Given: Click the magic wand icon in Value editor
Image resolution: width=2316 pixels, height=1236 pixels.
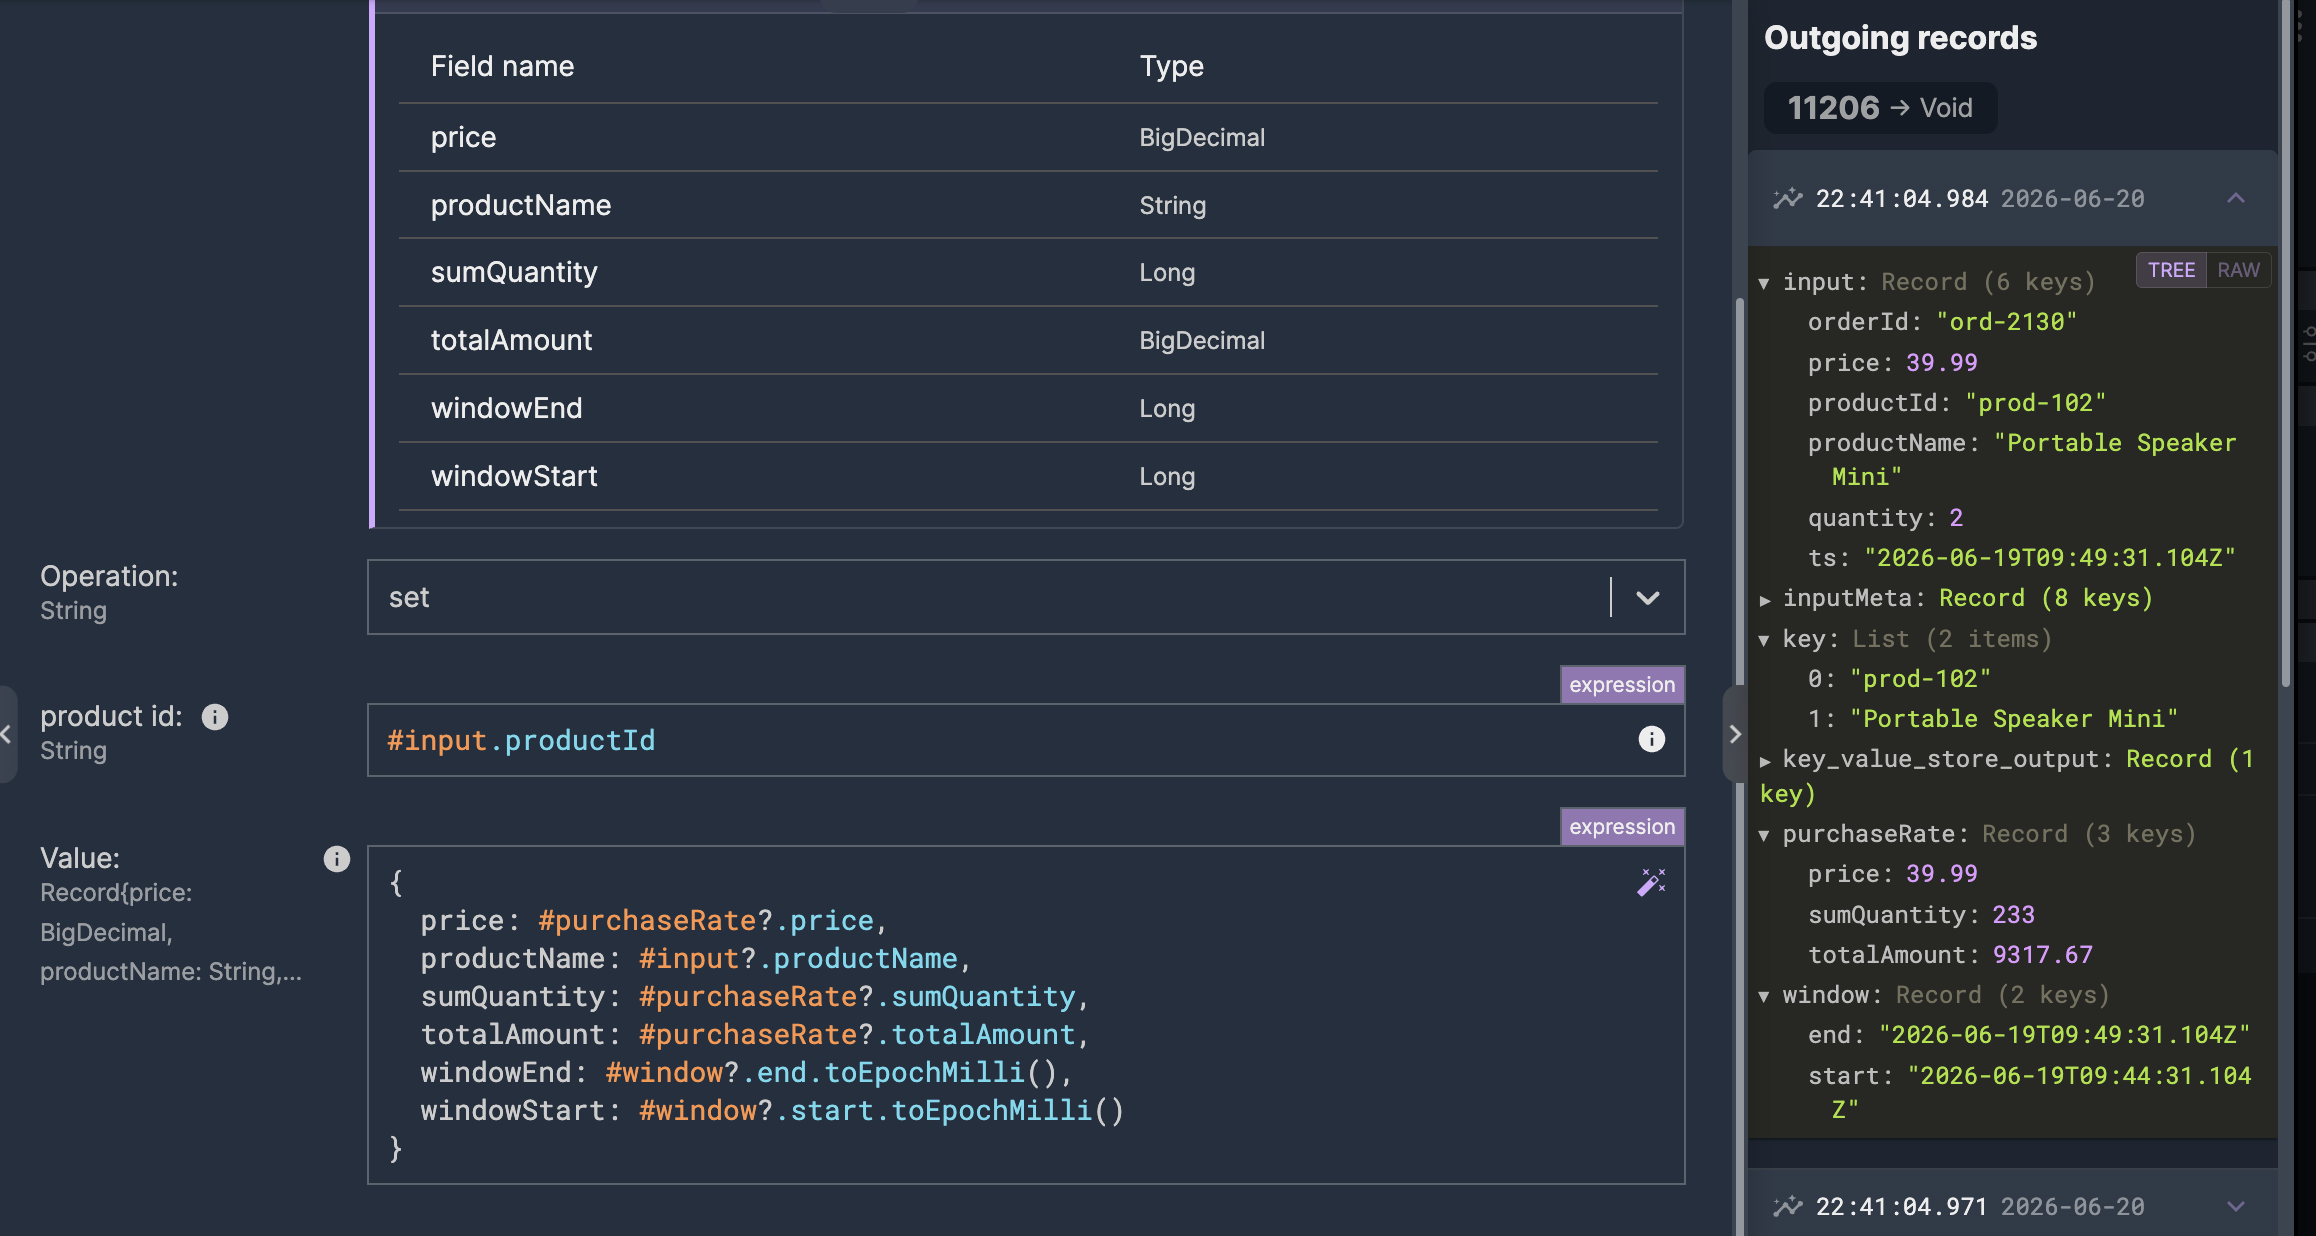Looking at the screenshot, I should click(x=1651, y=882).
